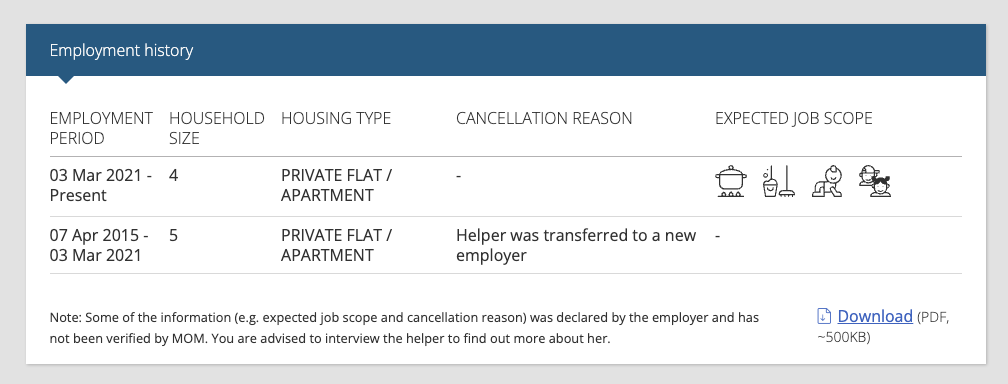Click the Expected Job Scope column header
The width and height of the screenshot is (1008, 384).
[793, 118]
